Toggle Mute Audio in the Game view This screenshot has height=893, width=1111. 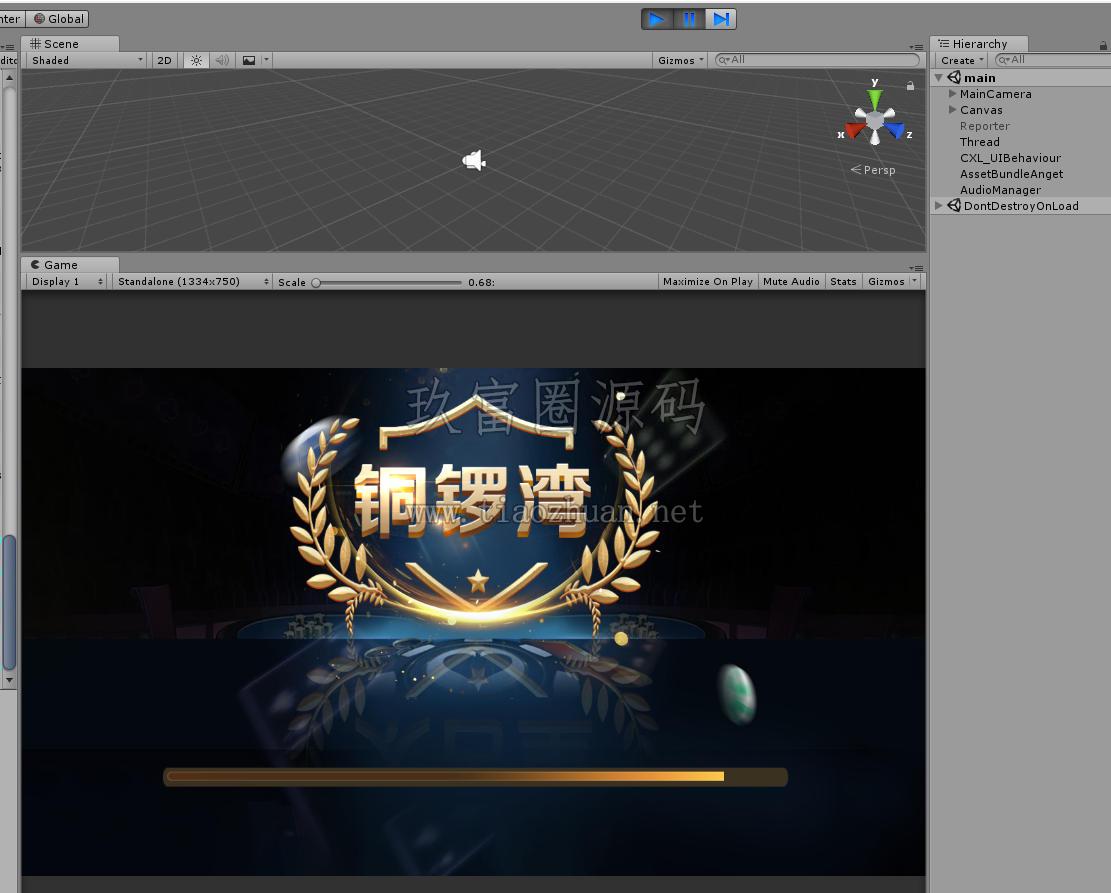tap(791, 281)
